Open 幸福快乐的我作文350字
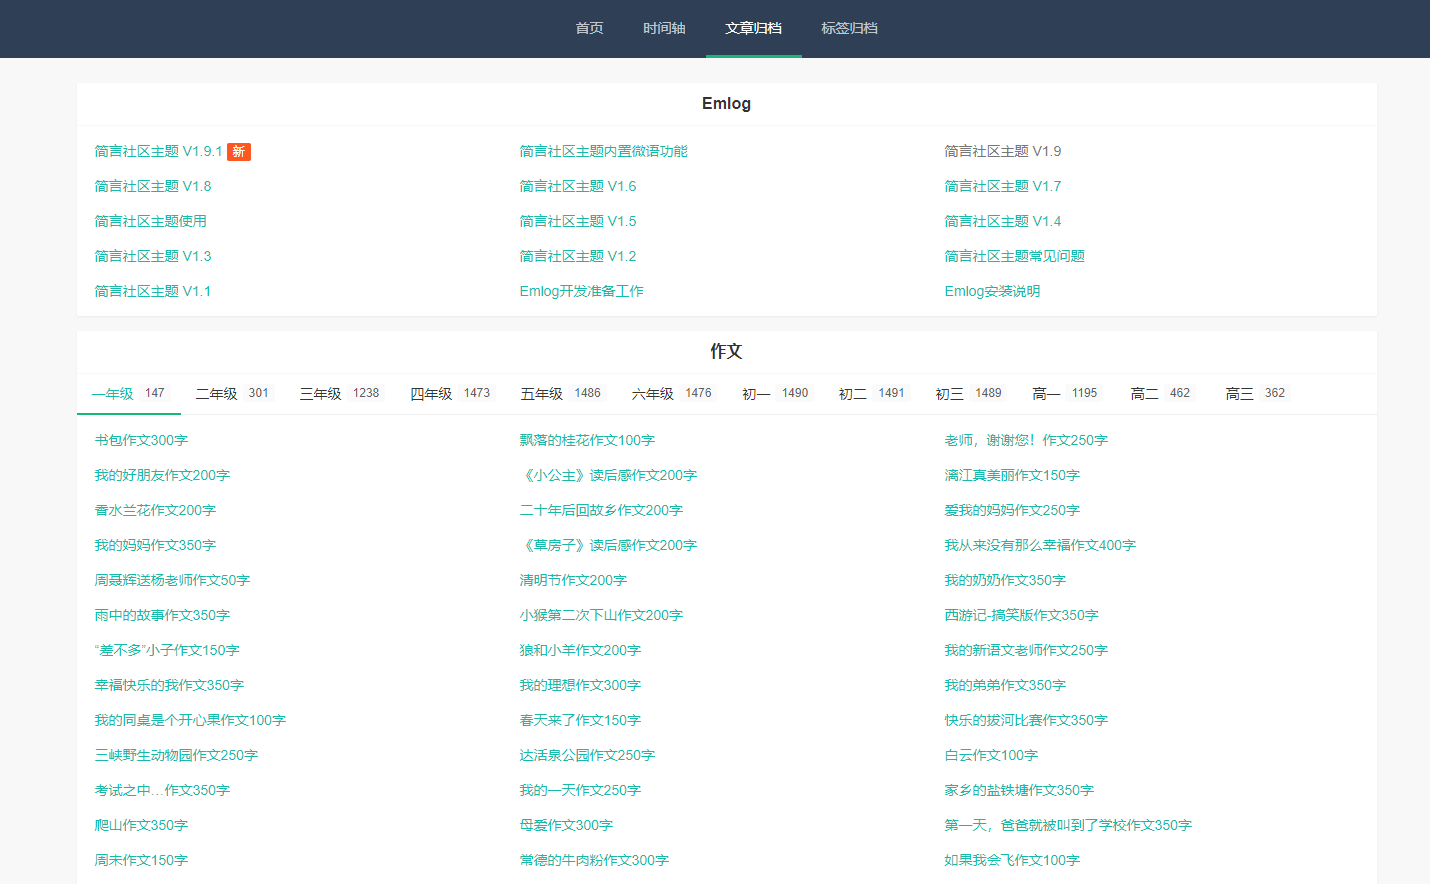The width and height of the screenshot is (1430, 884). click(x=169, y=685)
